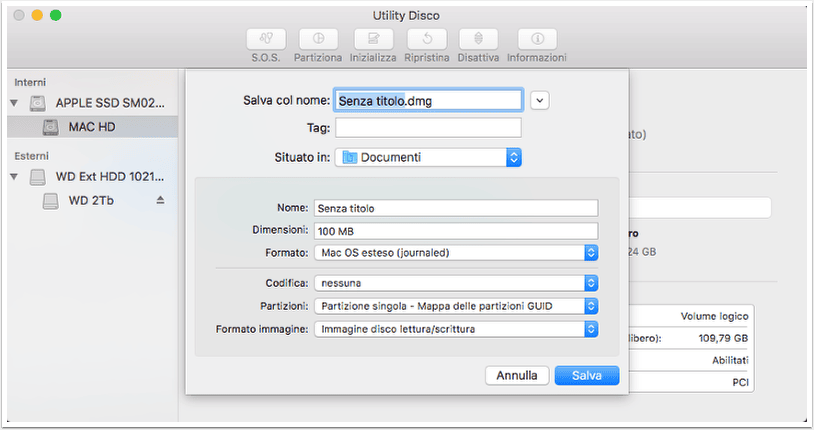Click the Dimensioni 100 MB field
The height and width of the screenshot is (430, 814).
point(456,231)
